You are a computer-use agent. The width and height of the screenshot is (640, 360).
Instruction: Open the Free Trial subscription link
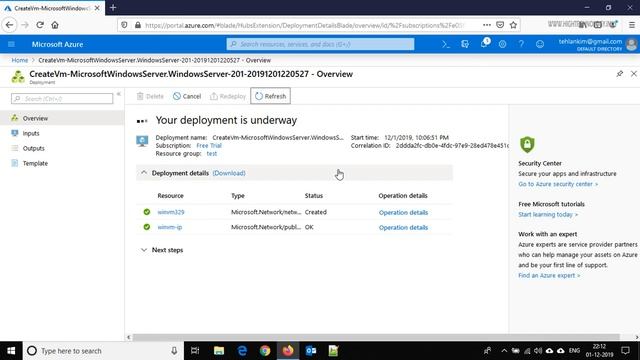tap(209, 145)
